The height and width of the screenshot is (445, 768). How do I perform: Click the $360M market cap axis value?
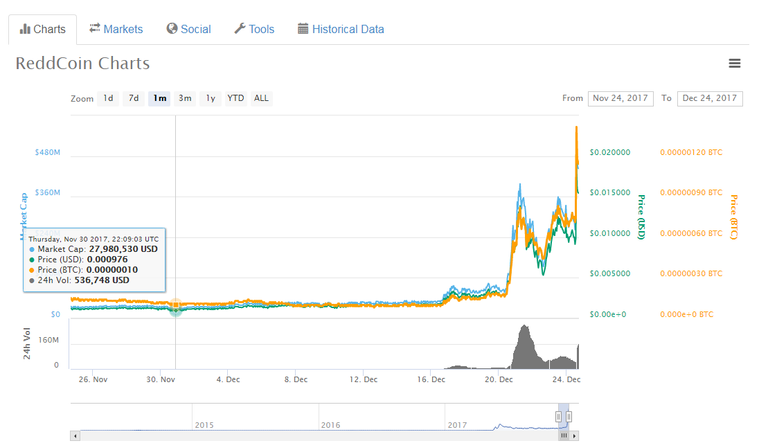pyautogui.click(x=48, y=192)
